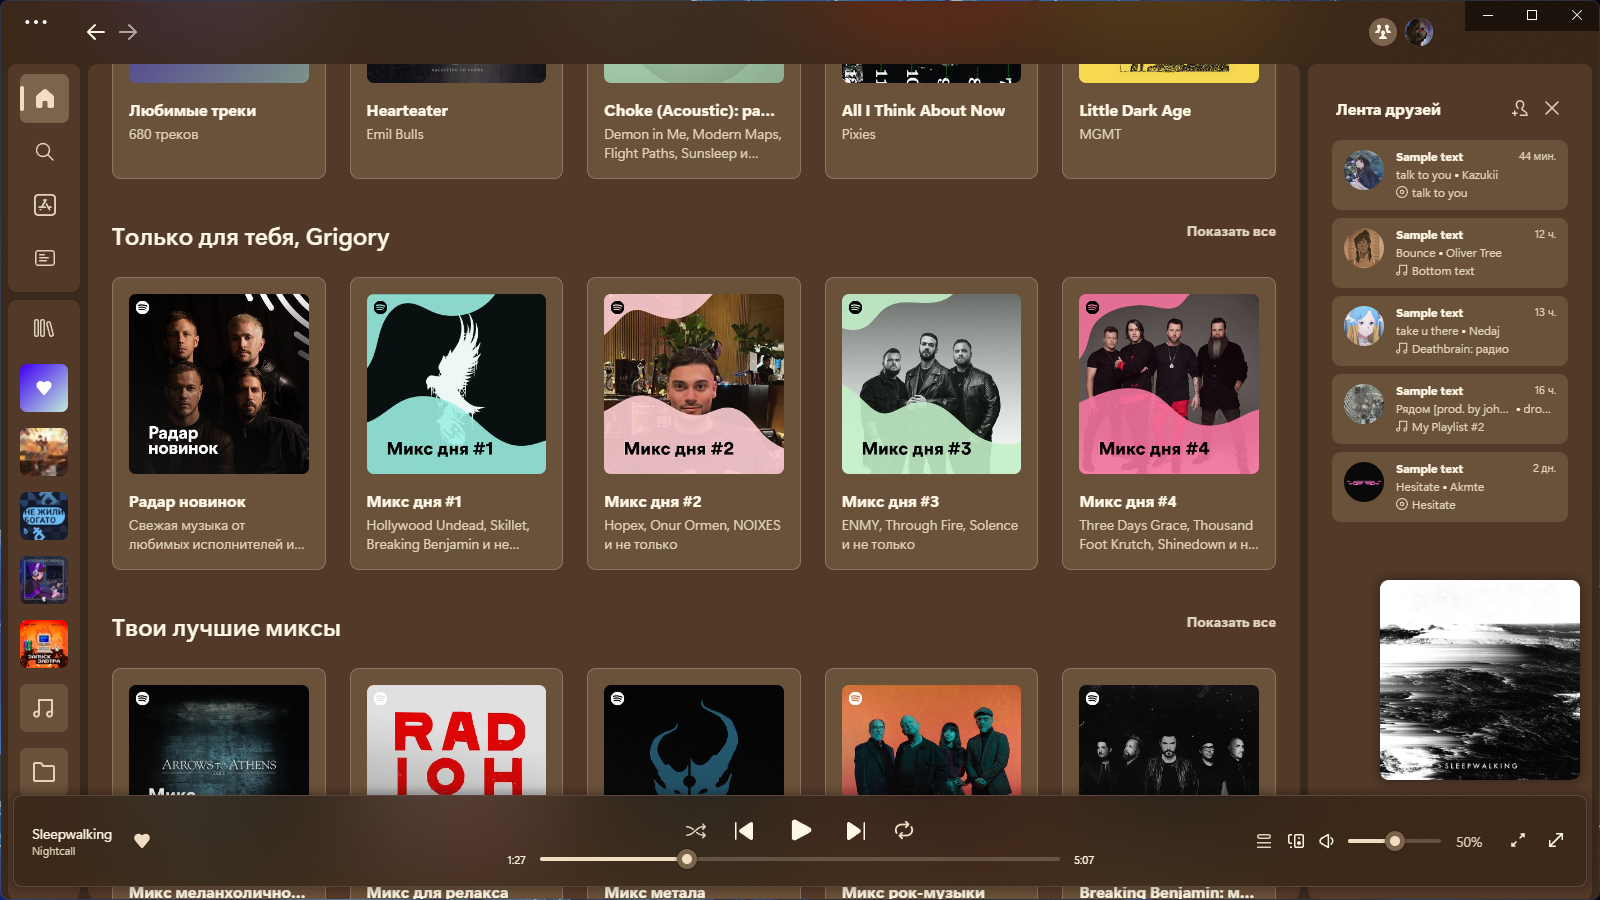
Task: Open the purple-cover playlist in sidebar
Action: [44, 580]
